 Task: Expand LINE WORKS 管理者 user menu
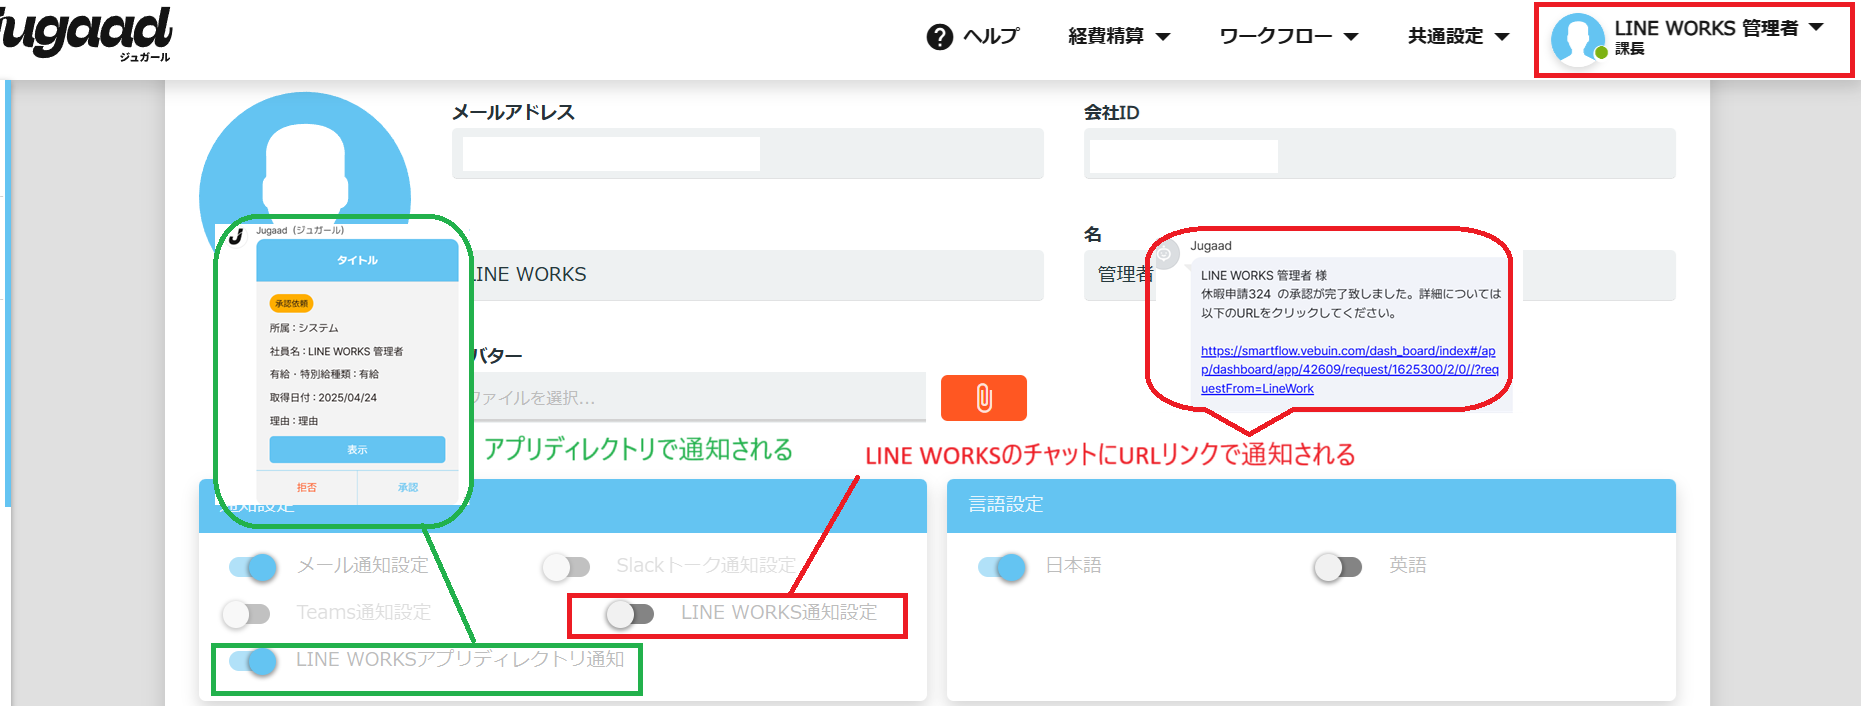[1718, 29]
